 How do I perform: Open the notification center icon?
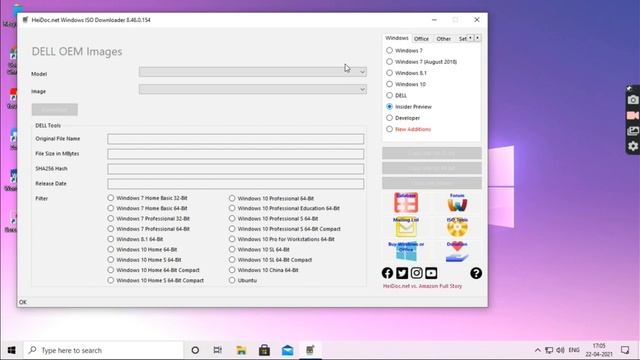click(625, 350)
